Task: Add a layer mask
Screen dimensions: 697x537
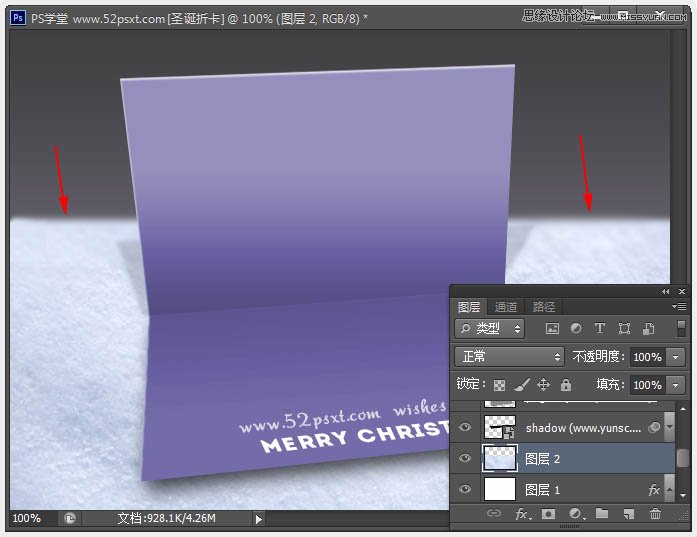Action: [x=548, y=514]
